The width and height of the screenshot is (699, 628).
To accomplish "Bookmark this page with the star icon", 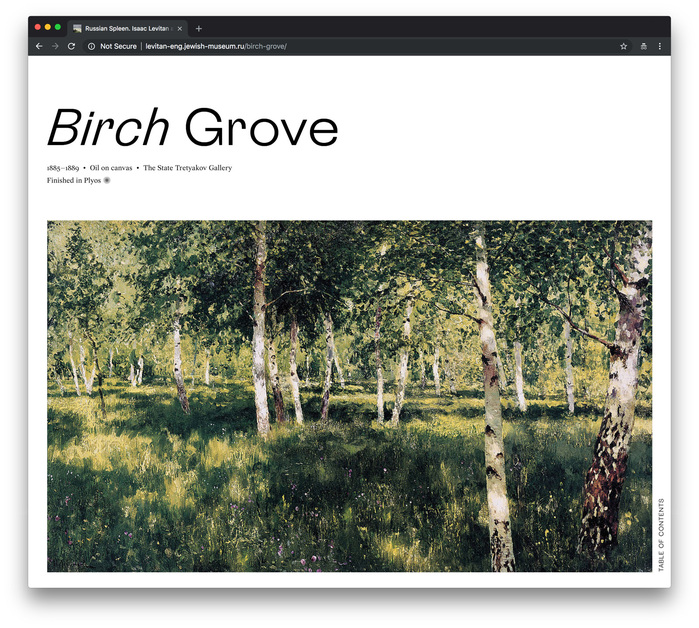I will [624, 46].
